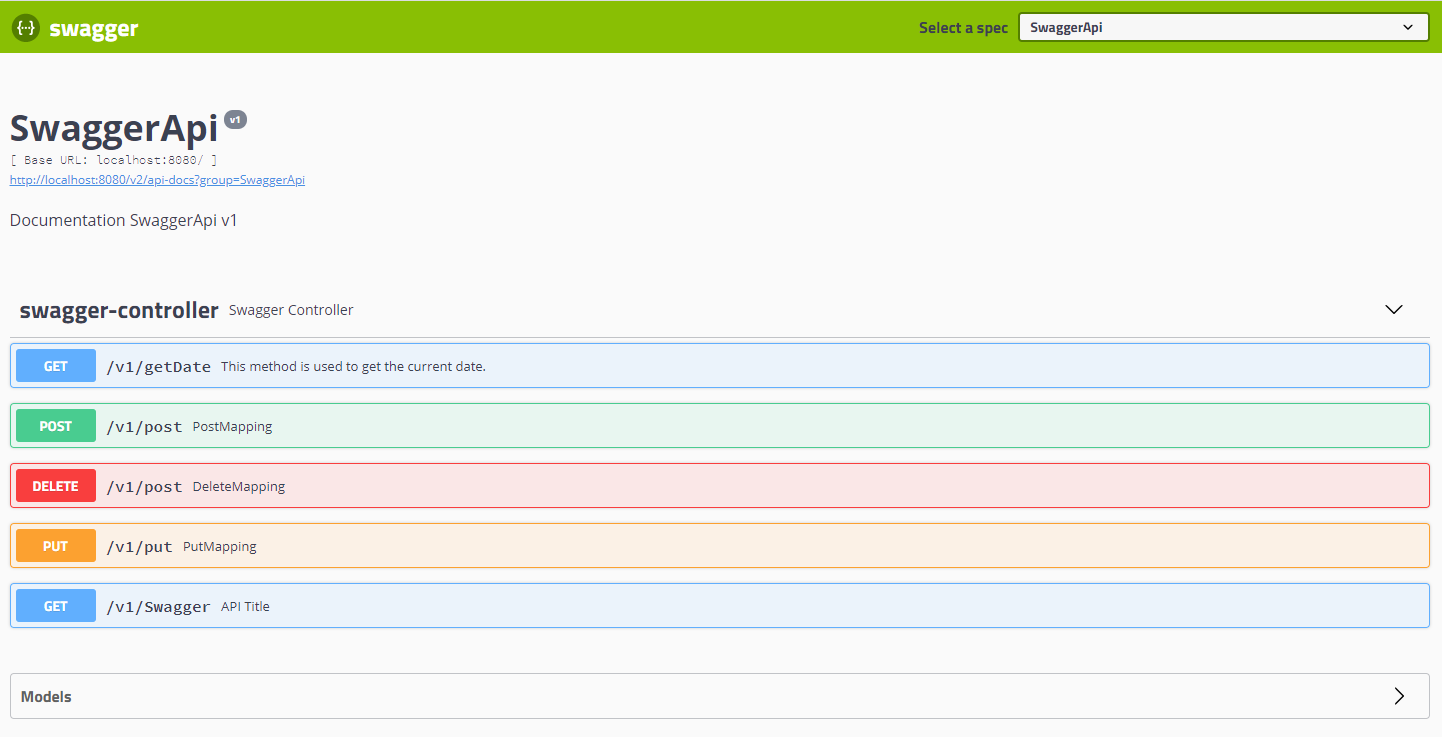This screenshot has width=1442, height=737.
Task: Click the 'PostMapping' description text
Action: point(232,427)
